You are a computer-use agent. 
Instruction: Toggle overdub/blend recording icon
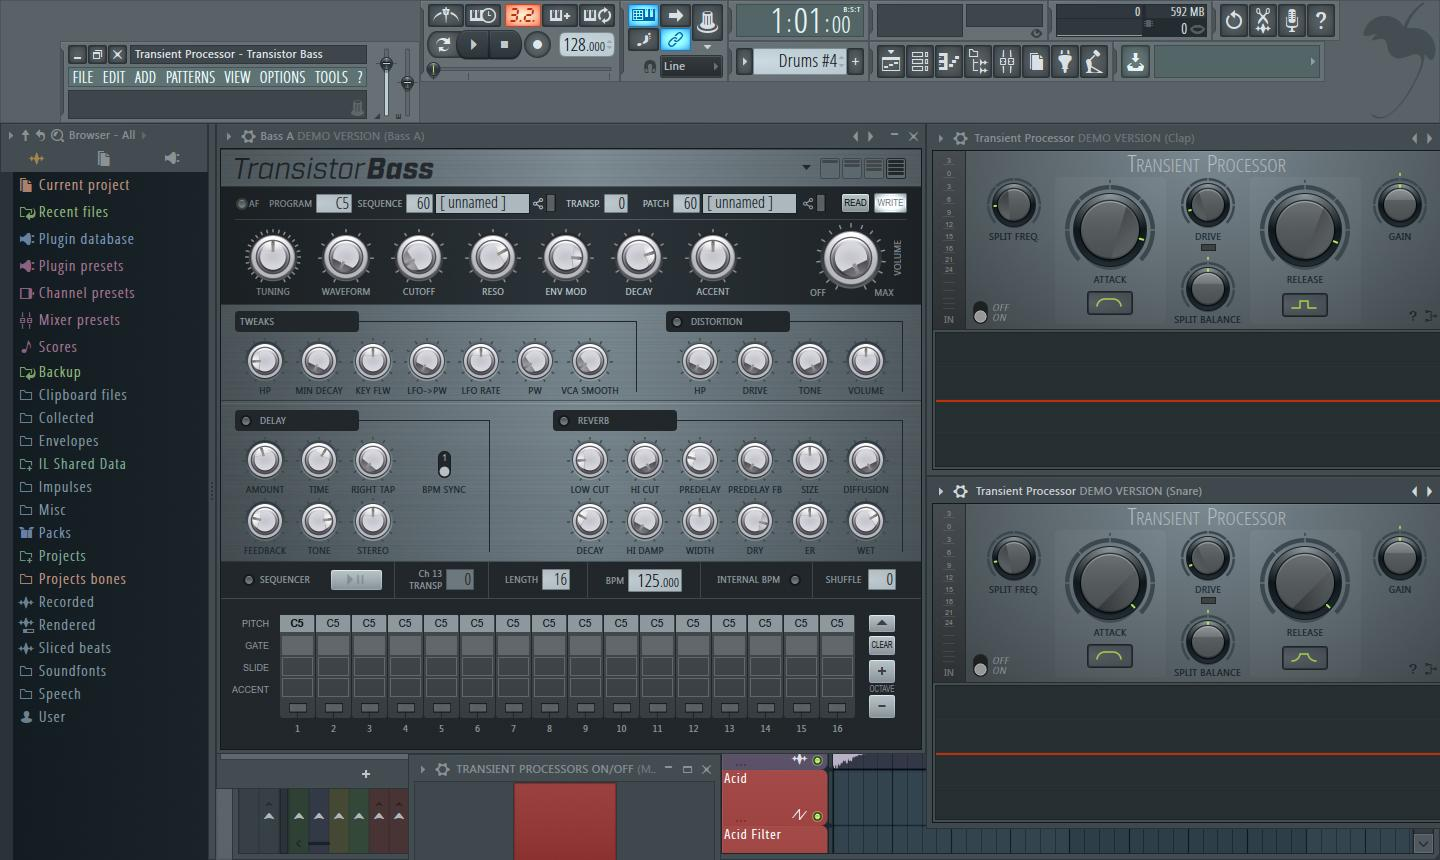[x=559, y=15]
